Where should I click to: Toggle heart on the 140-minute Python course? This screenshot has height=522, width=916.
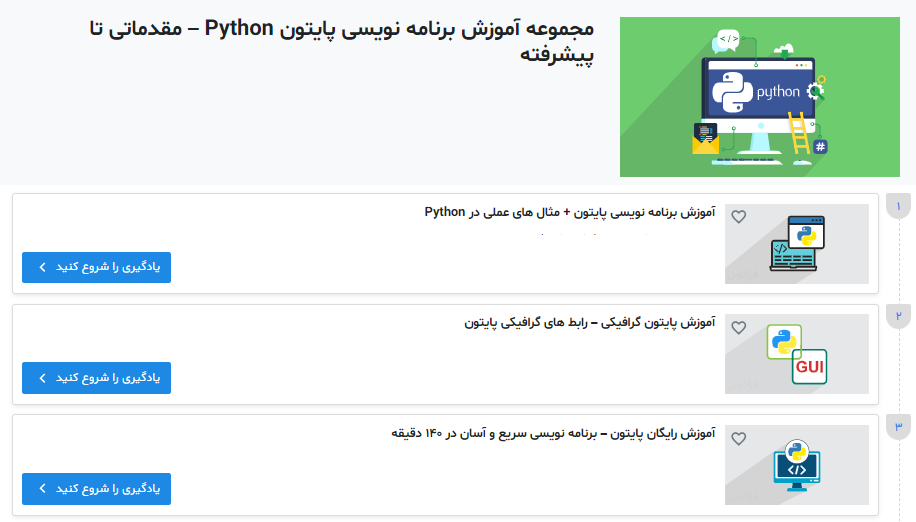(739, 438)
